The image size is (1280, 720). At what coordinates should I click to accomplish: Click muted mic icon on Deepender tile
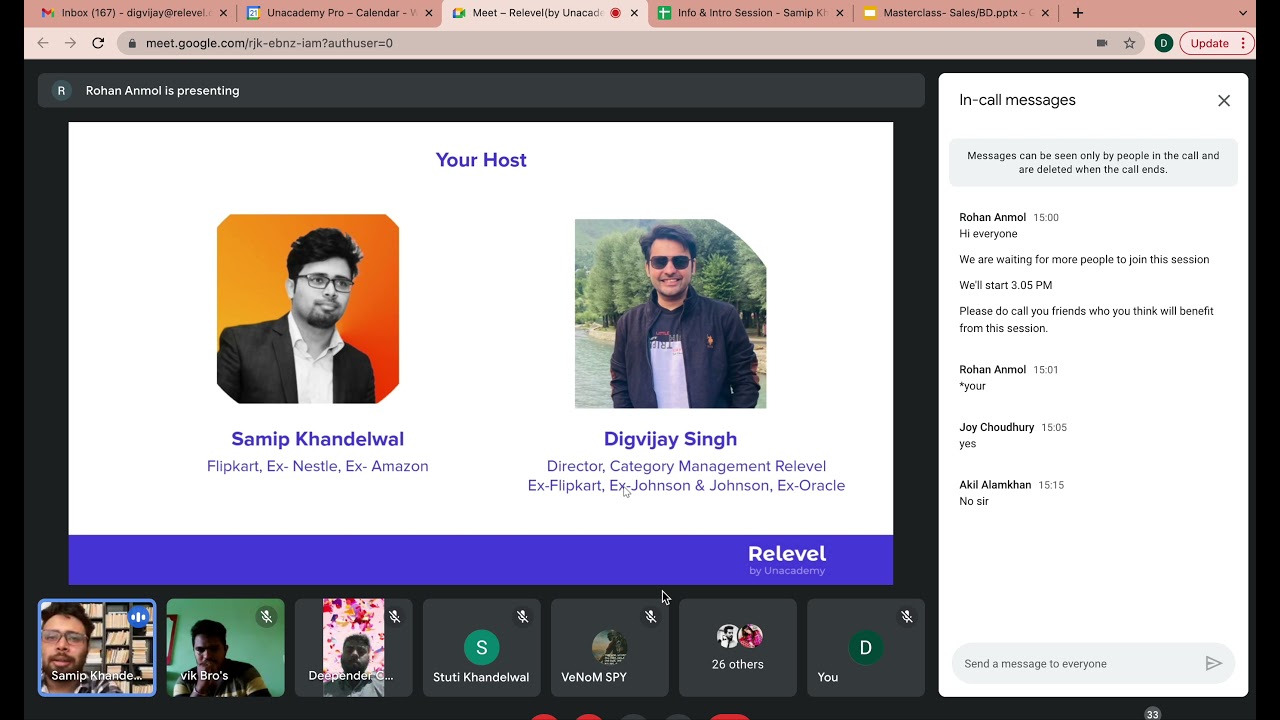point(394,617)
